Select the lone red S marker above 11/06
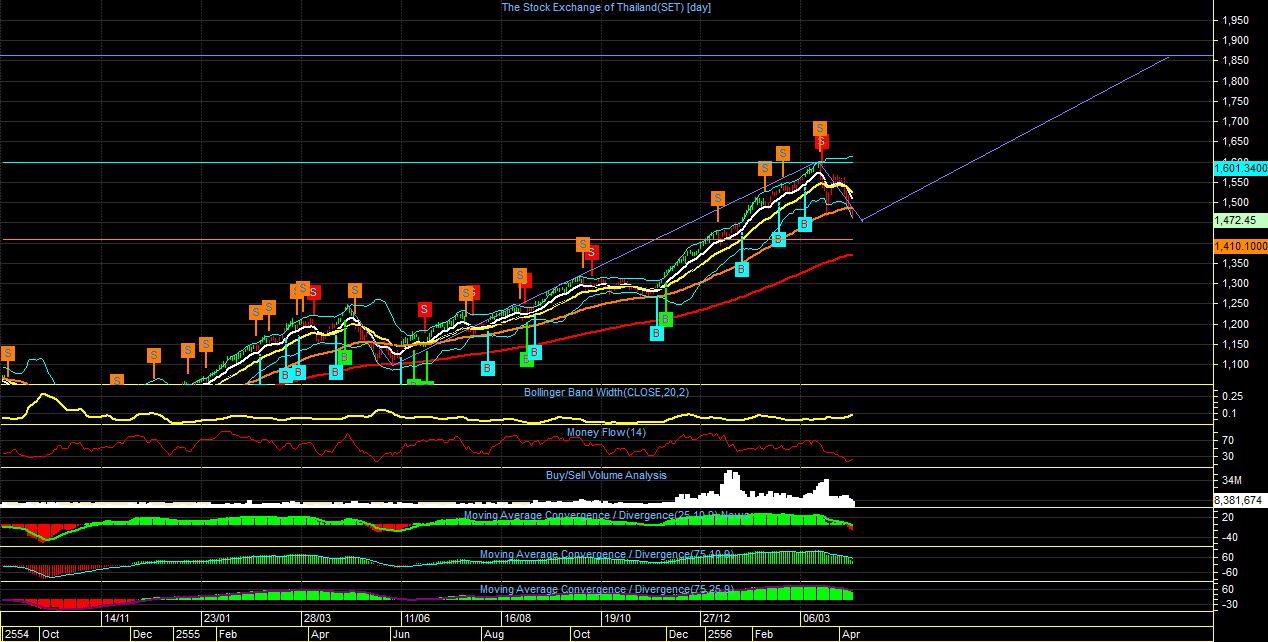 pyautogui.click(x=425, y=309)
